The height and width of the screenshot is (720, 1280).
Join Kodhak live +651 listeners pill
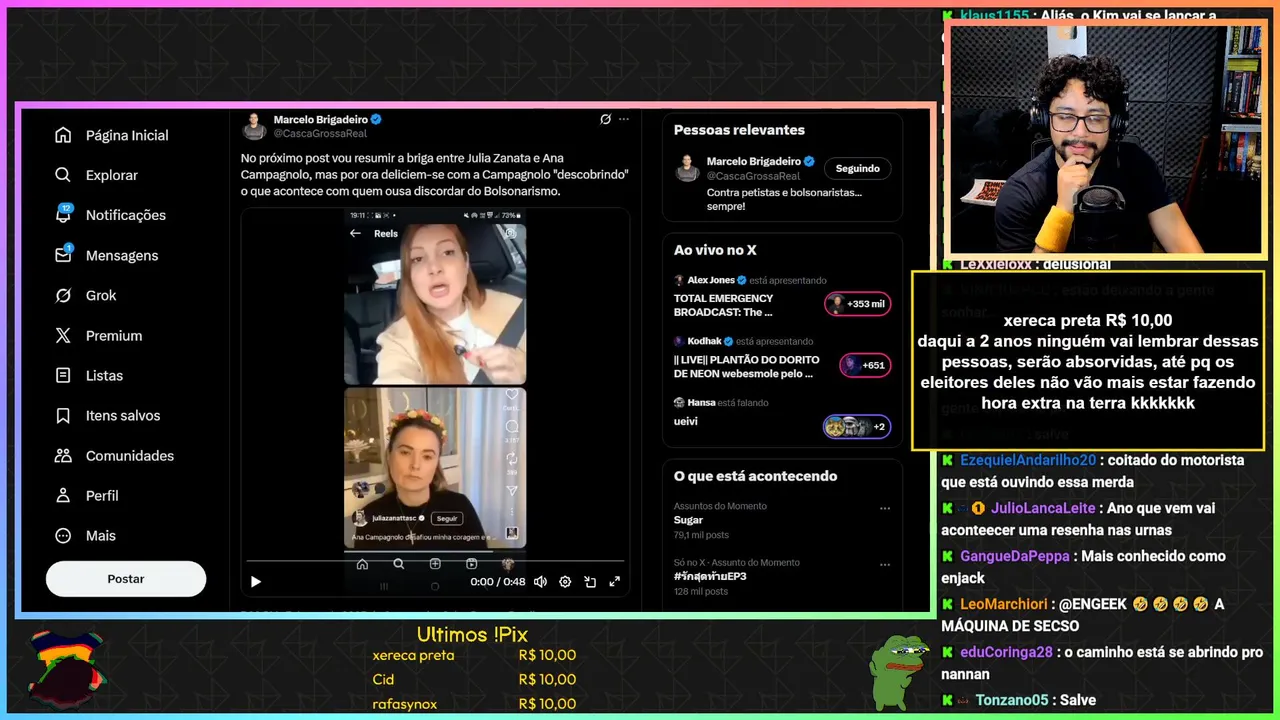click(x=865, y=365)
